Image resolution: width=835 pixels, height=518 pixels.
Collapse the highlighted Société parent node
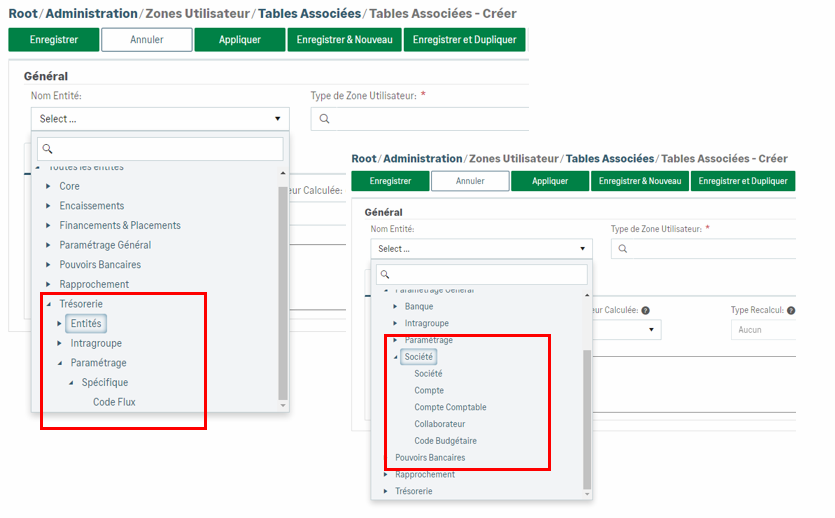pyautogui.click(x=397, y=357)
